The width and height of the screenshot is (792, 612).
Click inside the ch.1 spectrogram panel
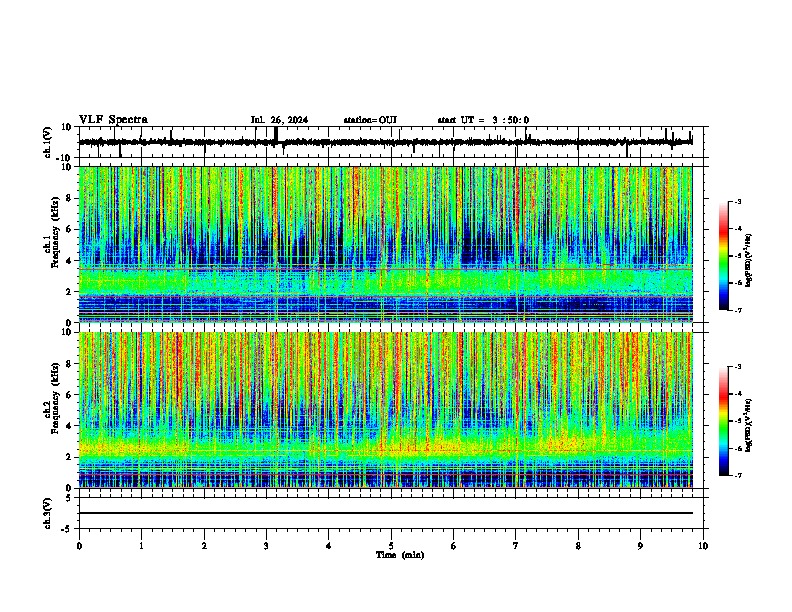coord(385,244)
